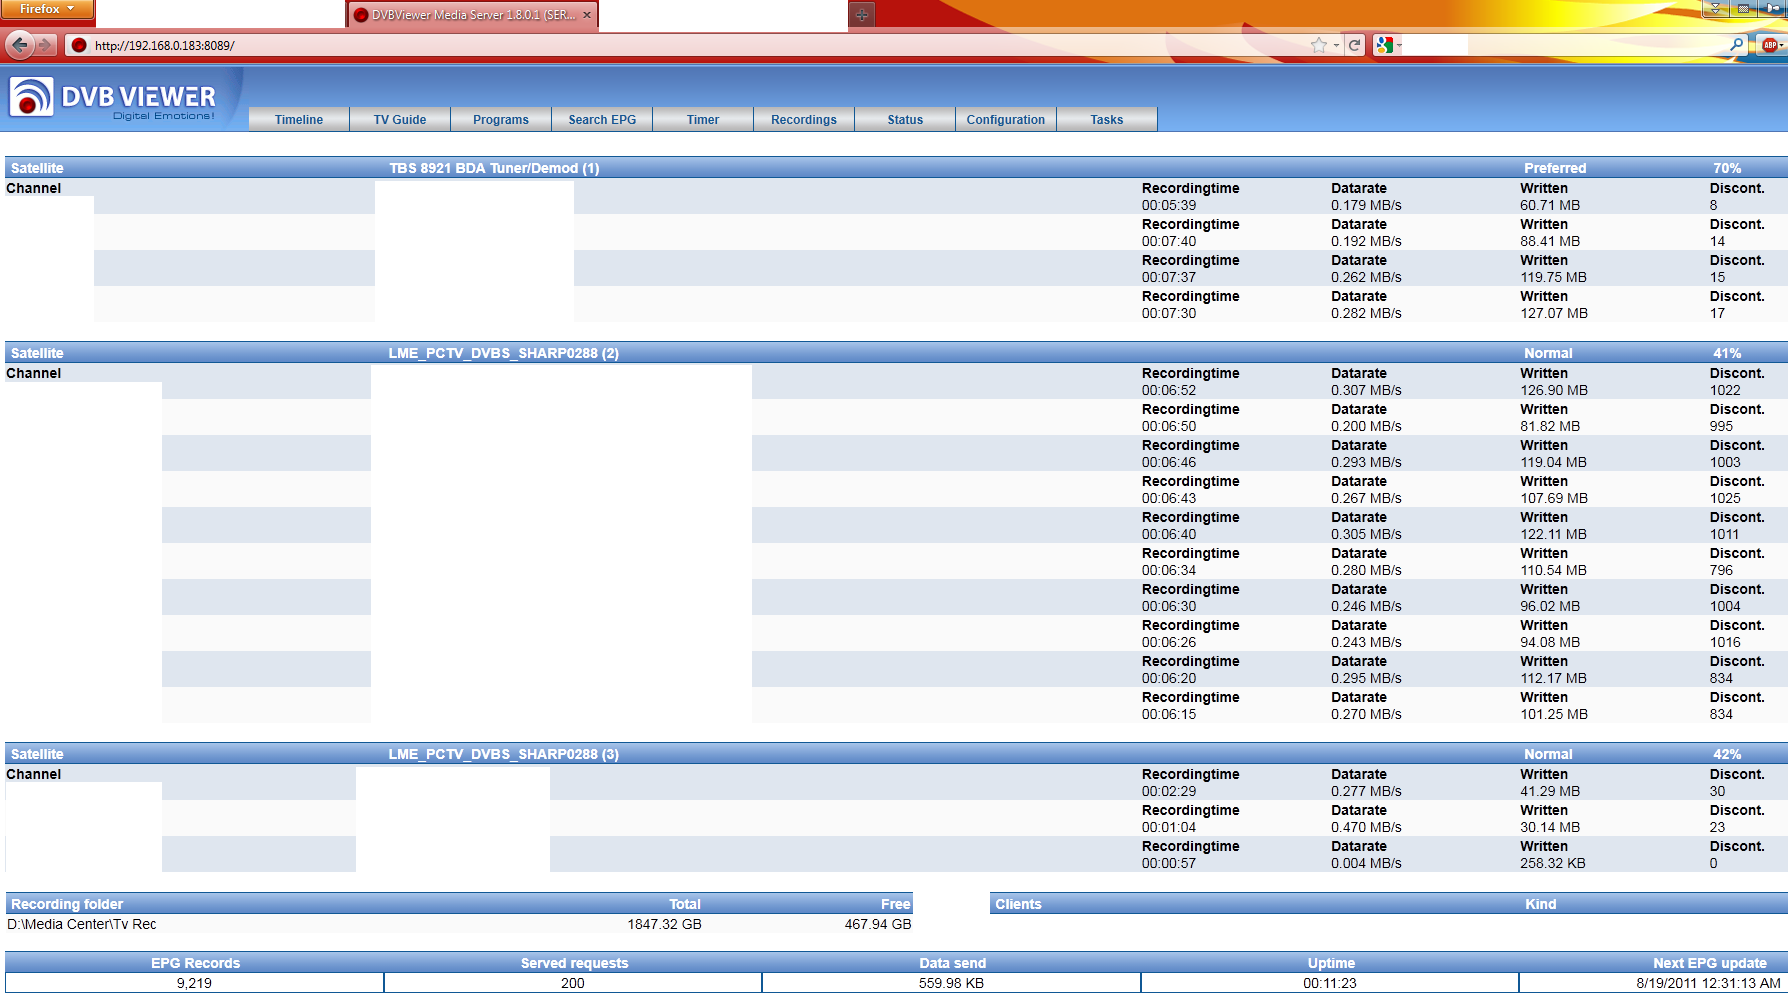Open the Status page
This screenshot has width=1788, height=997.
coord(905,119)
